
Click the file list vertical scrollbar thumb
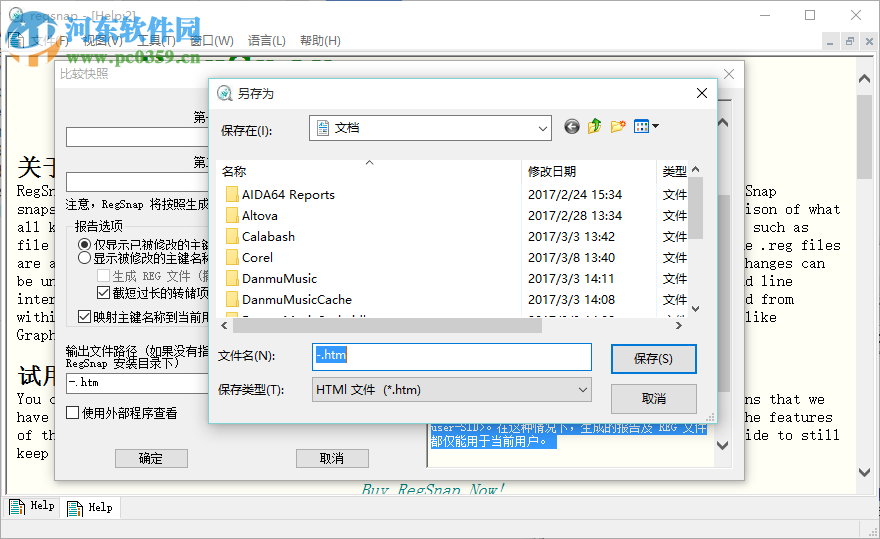[x=695, y=208]
